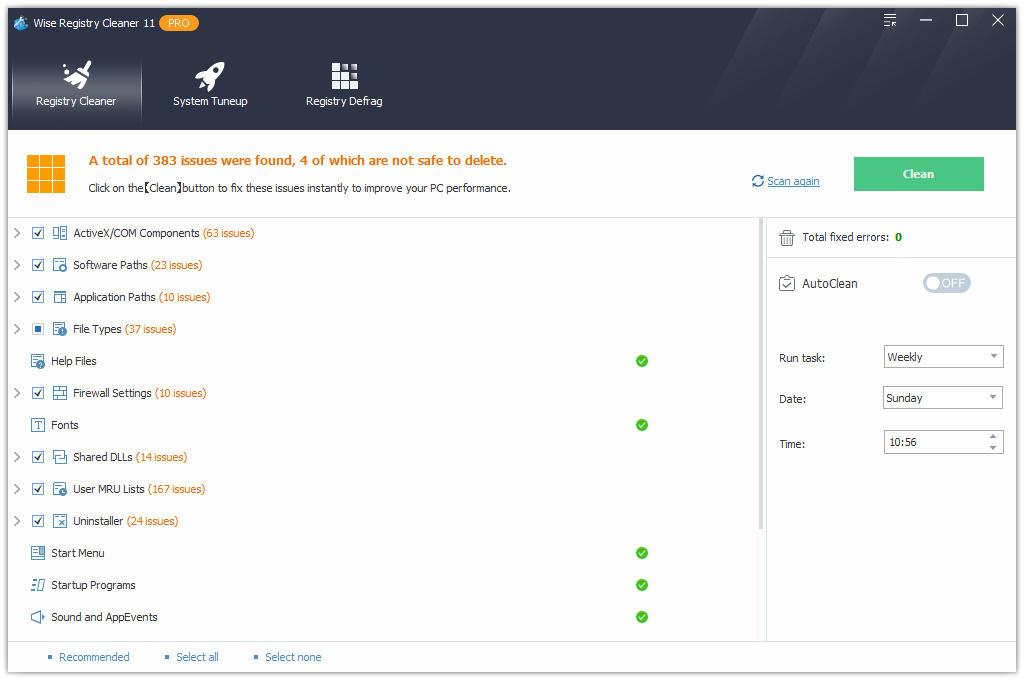The height and width of the screenshot is (680, 1024).
Task: Open the Date Sunday dropdown
Action: point(943,398)
